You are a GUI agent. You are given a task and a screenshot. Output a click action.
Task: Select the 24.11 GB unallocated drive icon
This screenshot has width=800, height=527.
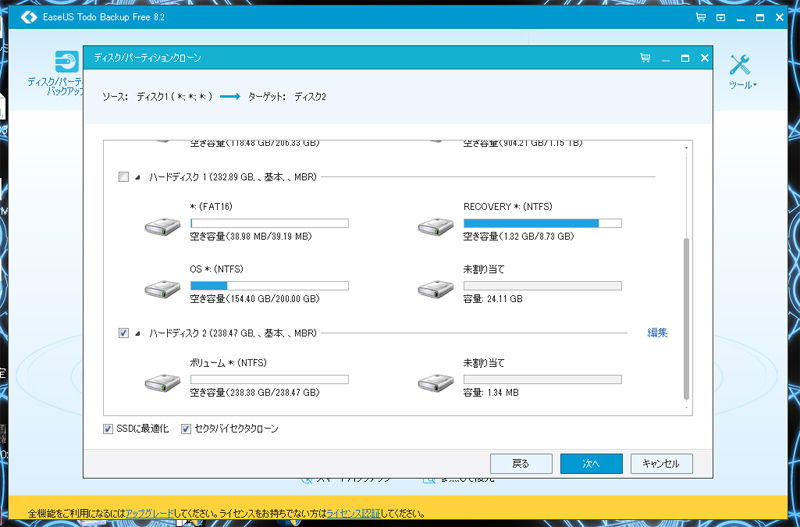pyautogui.click(x=436, y=289)
